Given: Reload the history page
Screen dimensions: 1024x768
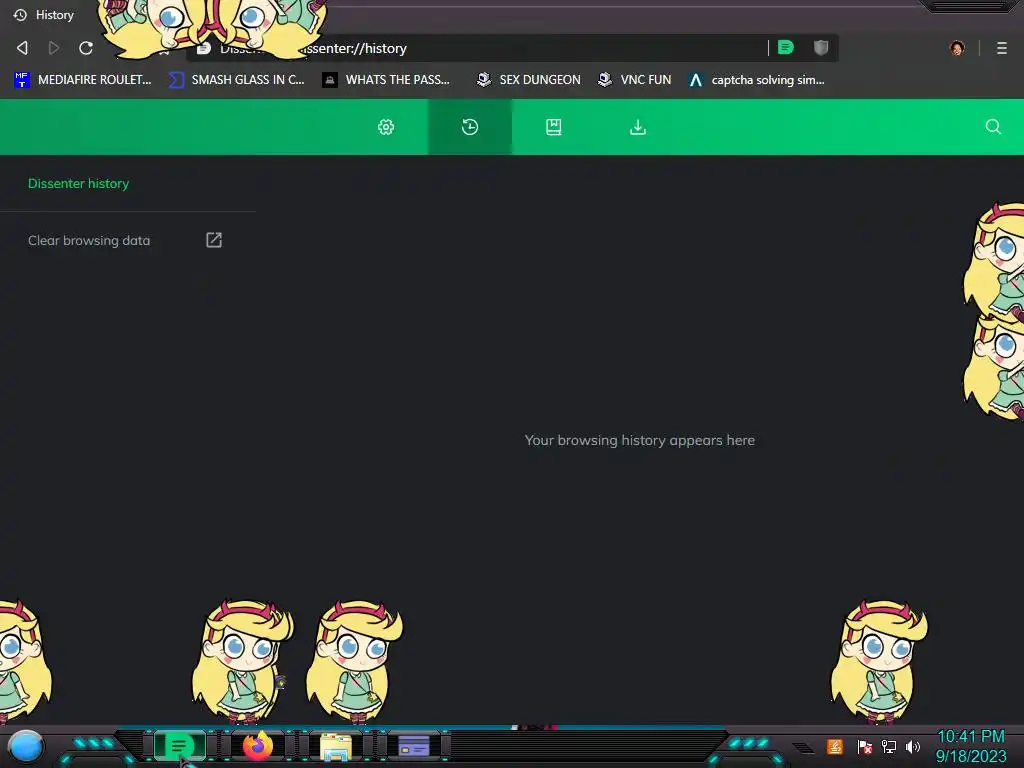Looking at the screenshot, I should 86,48.
